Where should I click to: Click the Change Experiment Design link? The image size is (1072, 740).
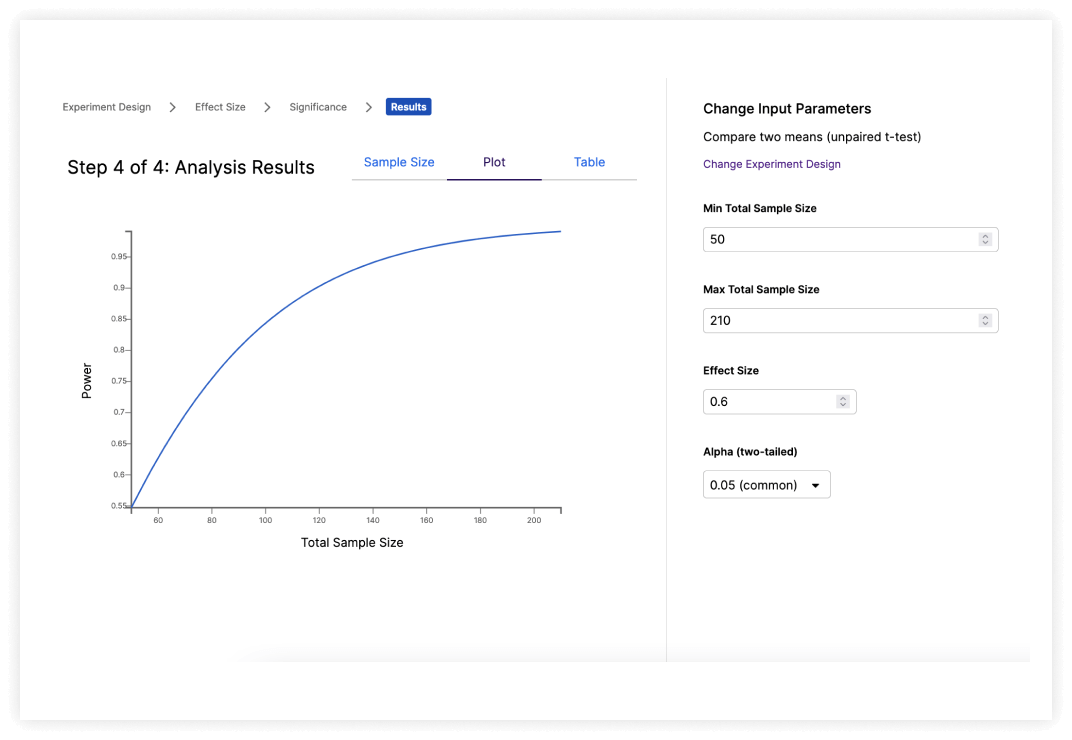772,164
